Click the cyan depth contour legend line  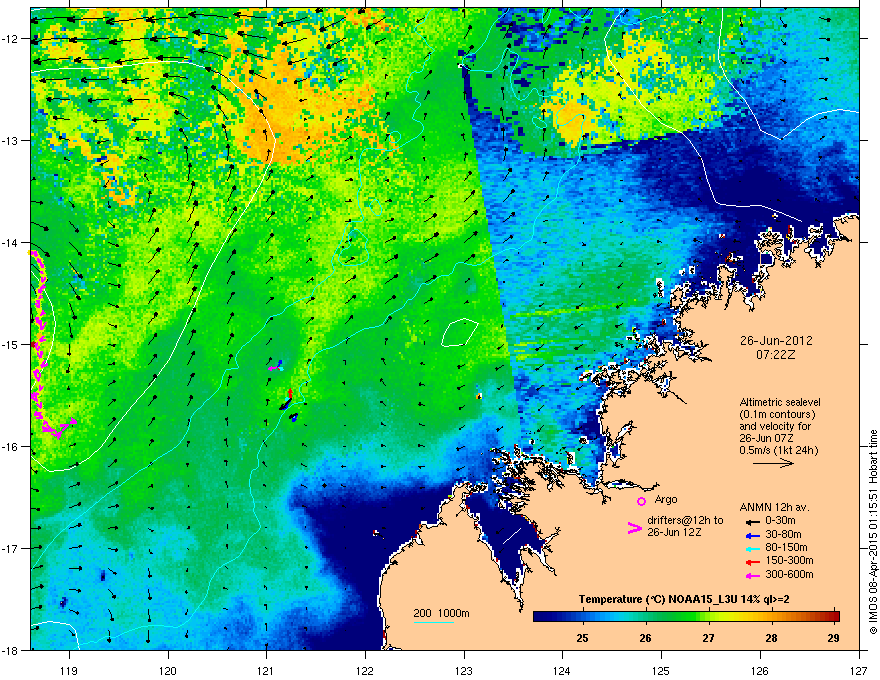434,622
